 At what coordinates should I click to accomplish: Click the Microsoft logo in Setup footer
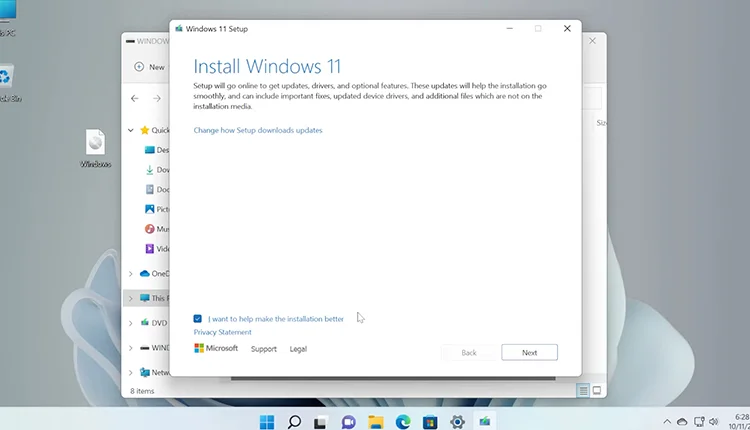coord(216,348)
